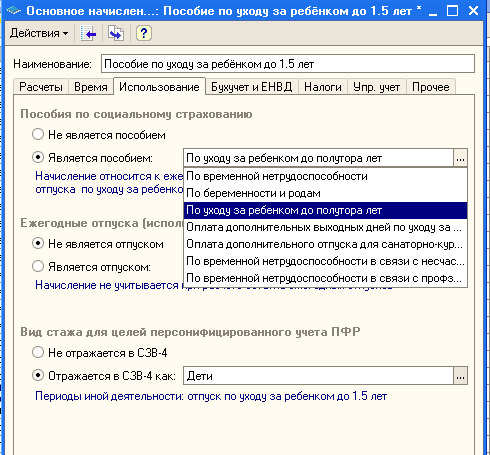
Task: Open help with the question mark icon
Action: tap(144, 33)
